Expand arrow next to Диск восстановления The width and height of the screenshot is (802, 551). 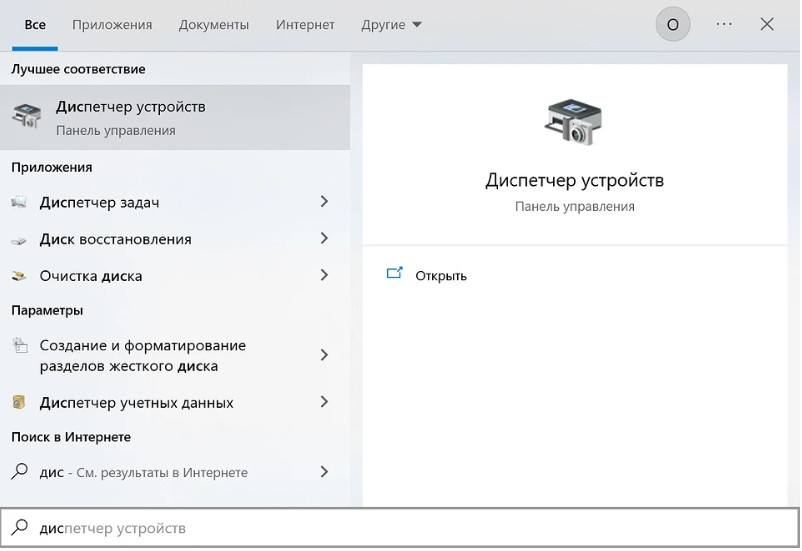coord(323,239)
